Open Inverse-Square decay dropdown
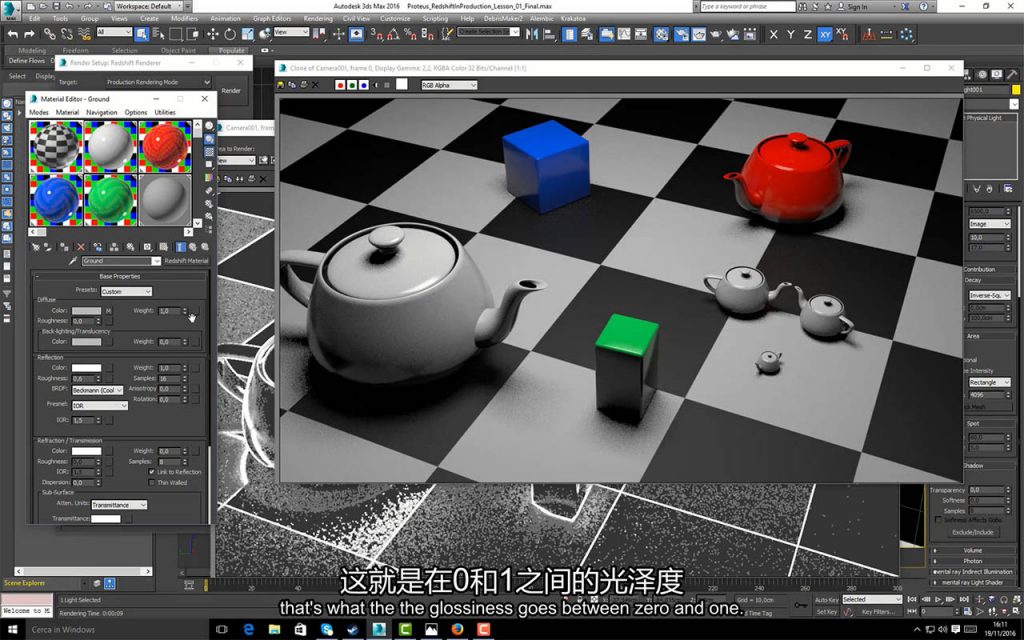 (989, 295)
